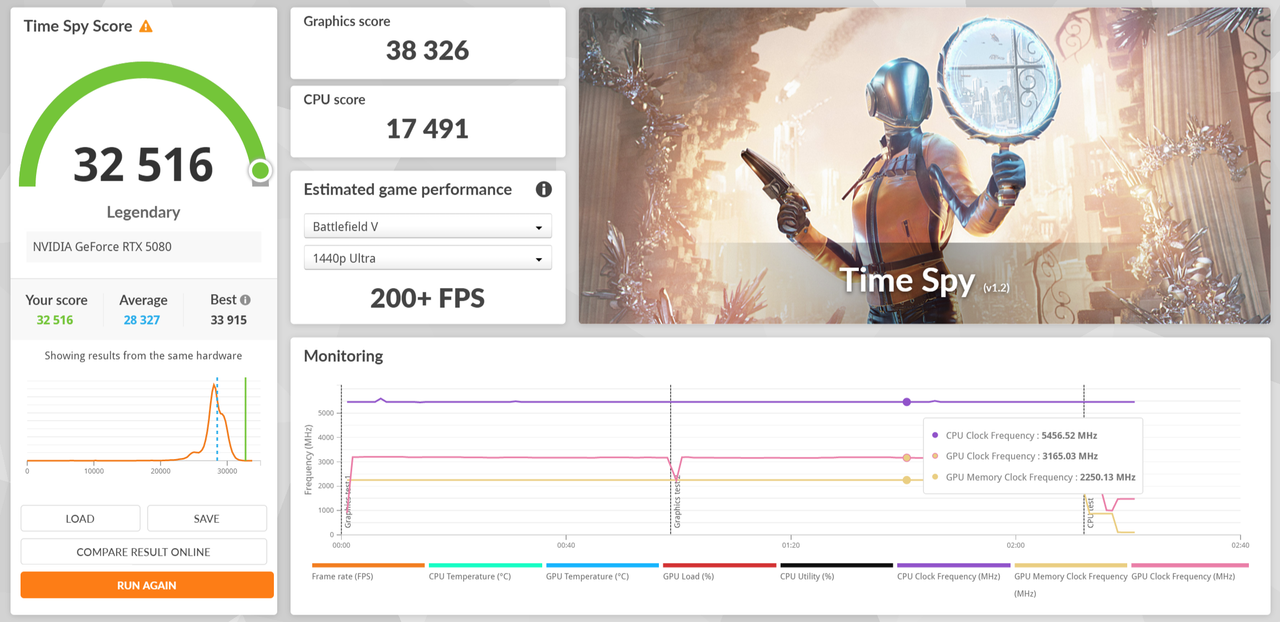Image resolution: width=1280 pixels, height=622 pixels.
Task: Click the orange warning triangle beside Time Spy Score
Action: click(x=146, y=26)
